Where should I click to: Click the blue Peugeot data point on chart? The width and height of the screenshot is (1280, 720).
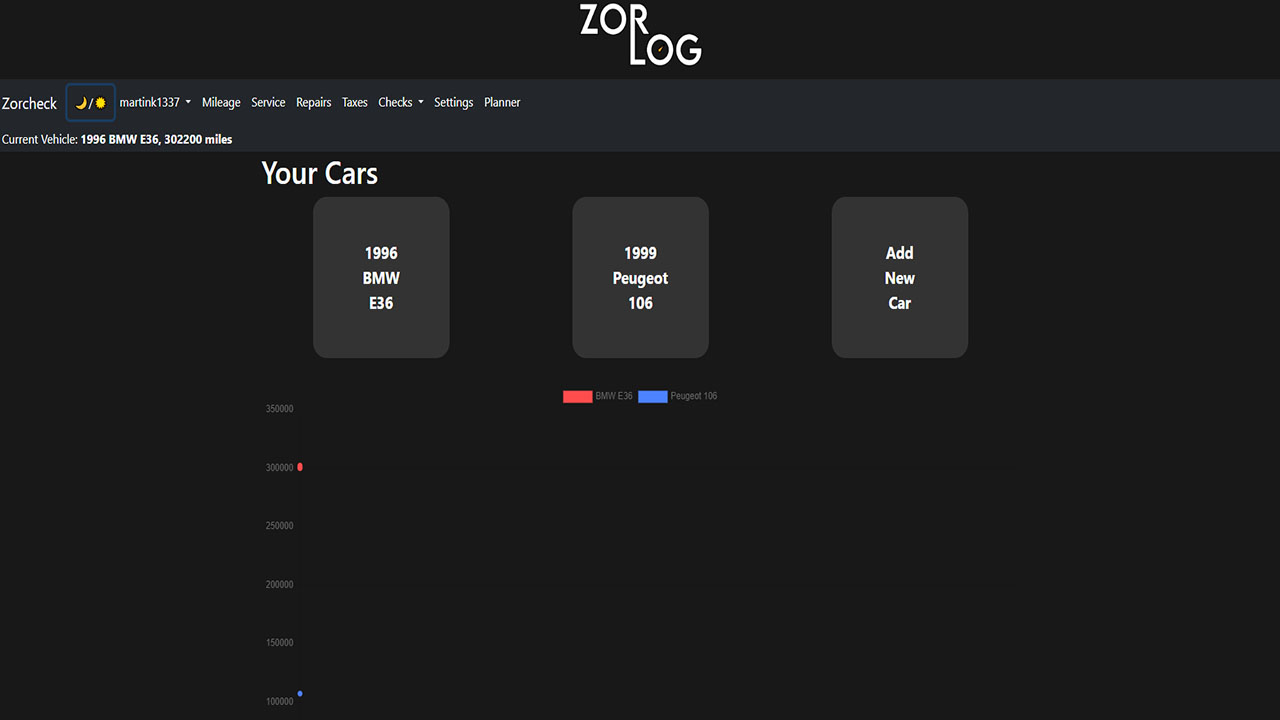pyautogui.click(x=300, y=694)
